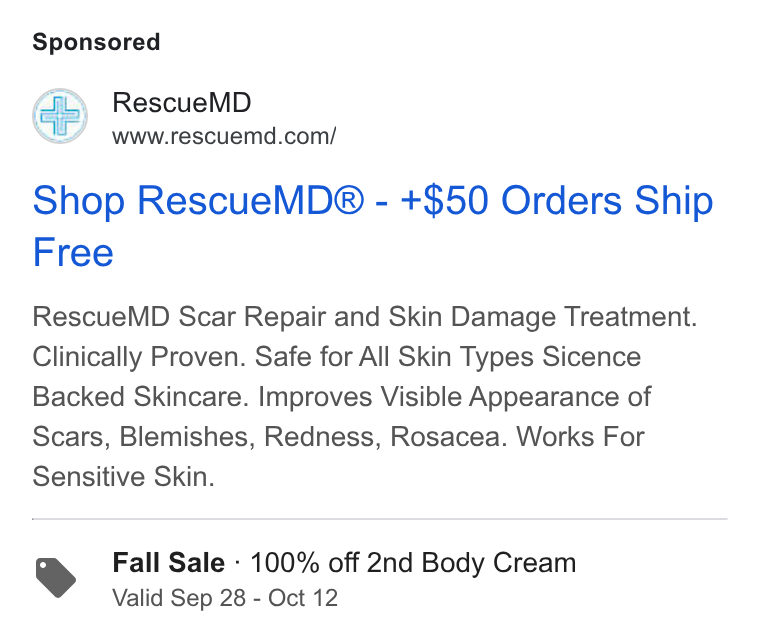Image resolution: width=760 pixels, height=636 pixels.
Task: Click the RescueMD blue cross logo
Action: 60,116
